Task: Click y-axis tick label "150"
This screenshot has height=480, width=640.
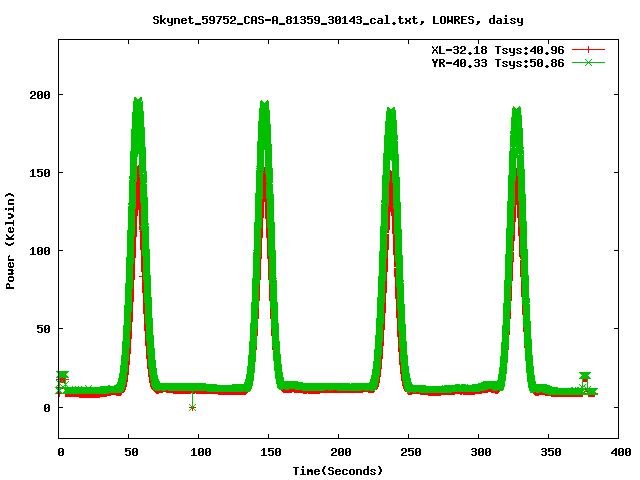Action: pyautogui.click(x=40, y=173)
